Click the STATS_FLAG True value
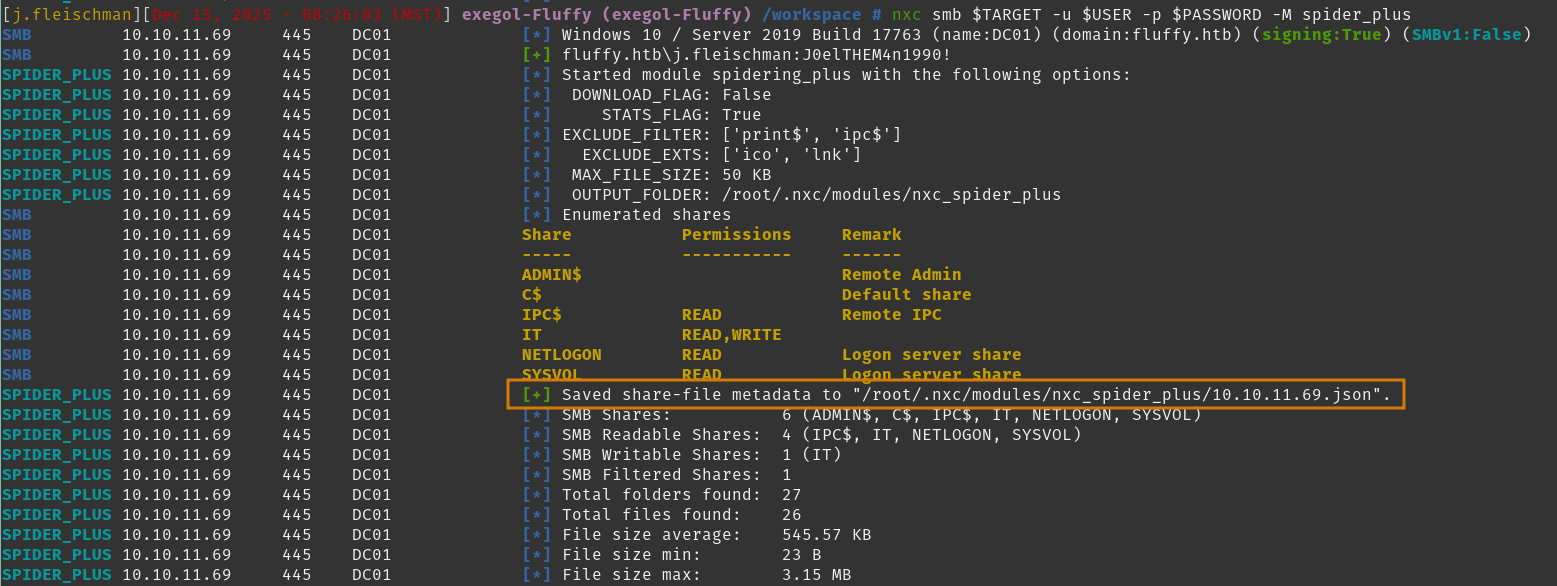 coord(741,115)
